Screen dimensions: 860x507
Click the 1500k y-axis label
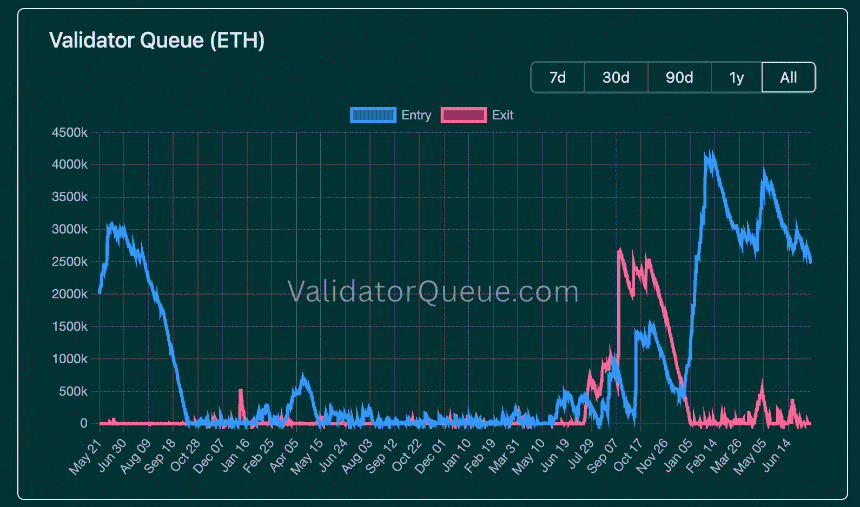tap(70, 326)
